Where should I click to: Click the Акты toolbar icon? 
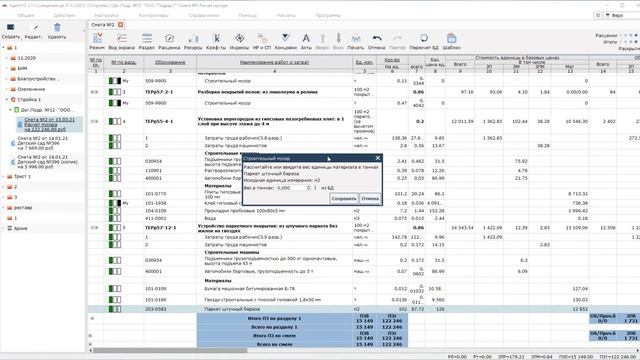click(306, 38)
